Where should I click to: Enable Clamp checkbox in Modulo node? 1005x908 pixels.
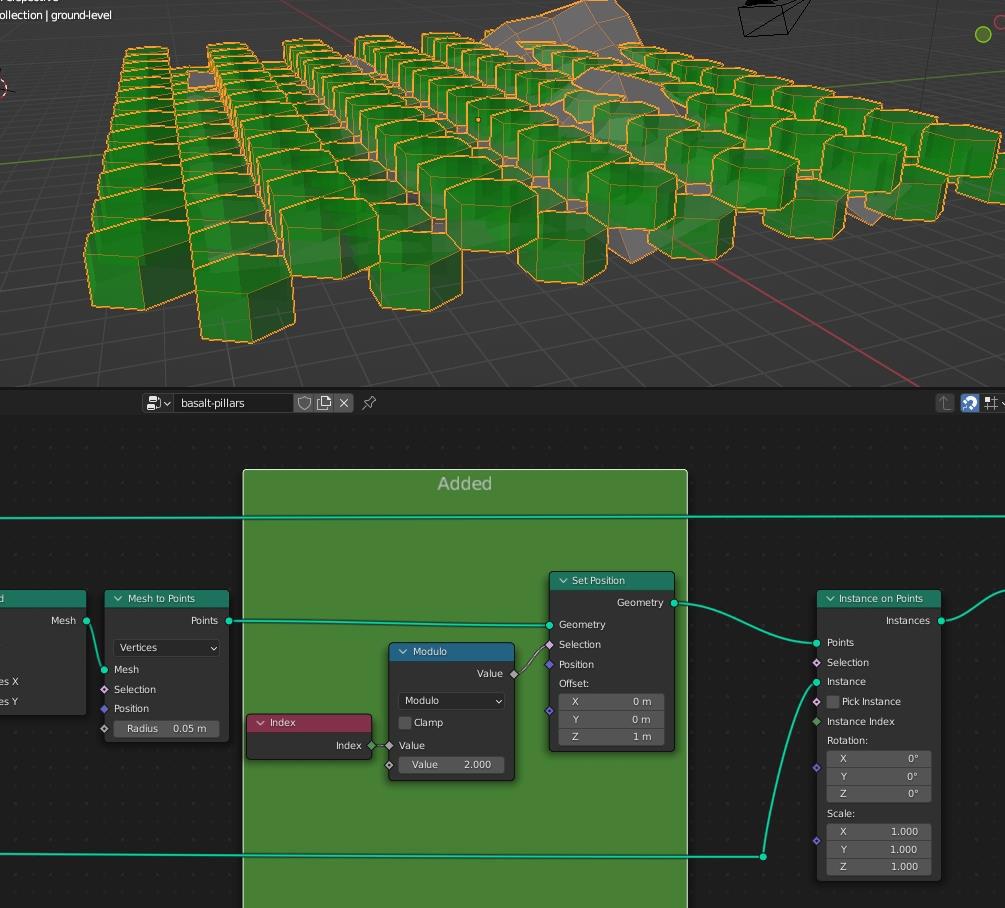405,723
